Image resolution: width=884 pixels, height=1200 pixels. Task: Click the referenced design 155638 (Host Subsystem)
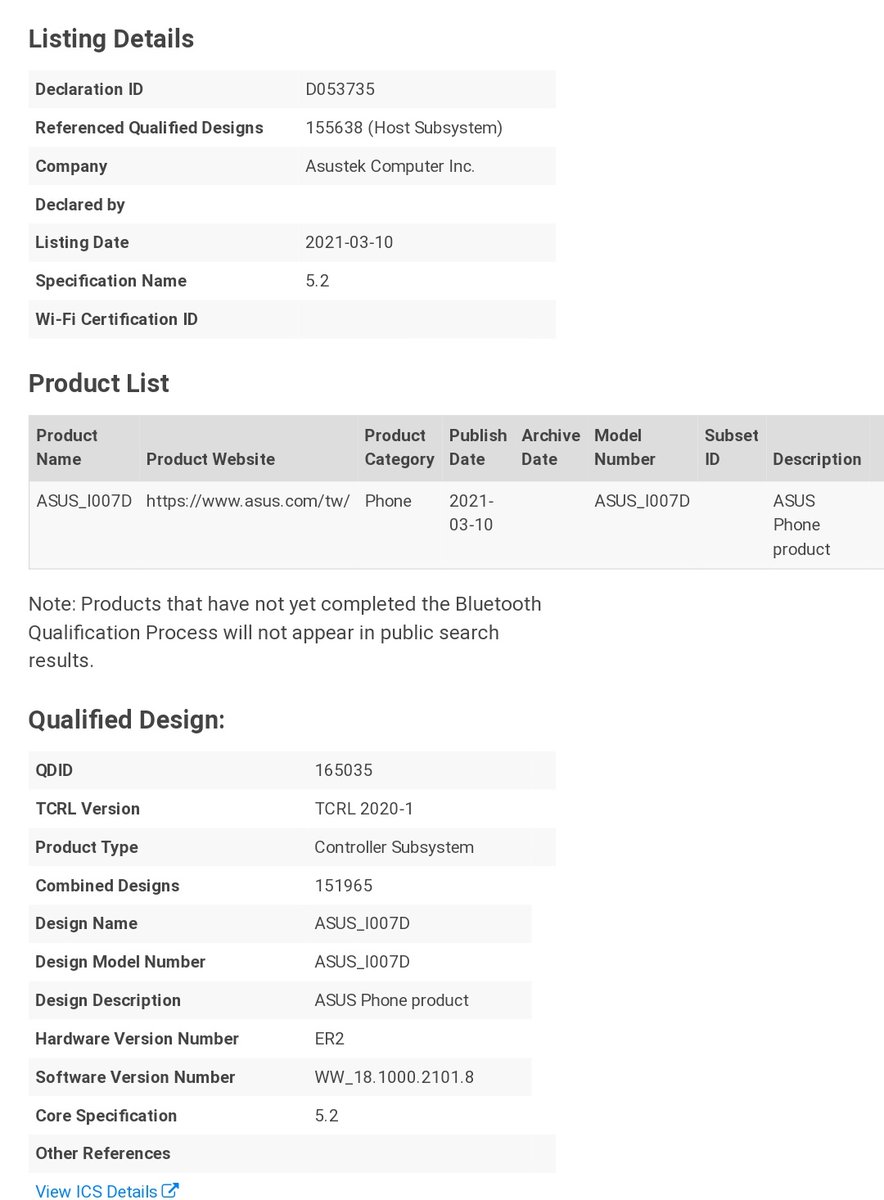(404, 128)
